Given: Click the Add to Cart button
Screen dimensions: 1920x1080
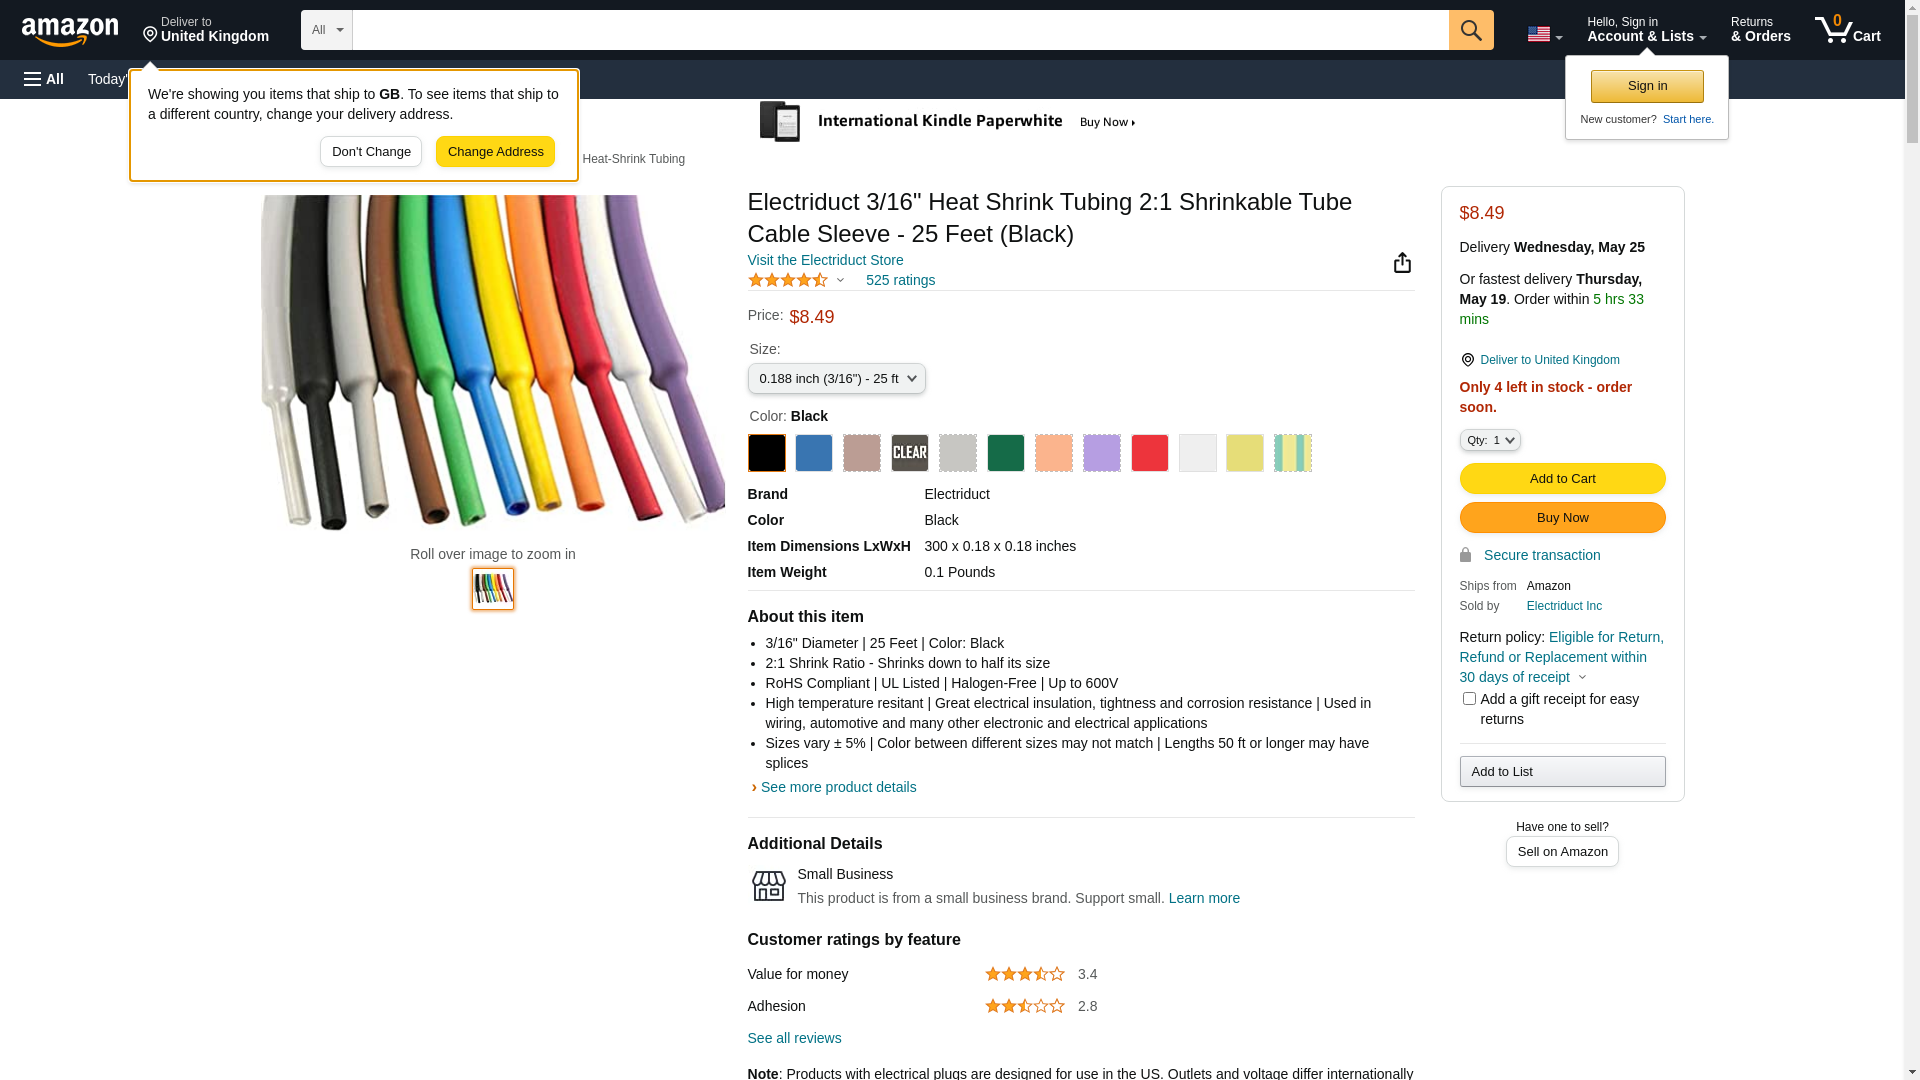Looking at the screenshot, I should coord(1562,479).
